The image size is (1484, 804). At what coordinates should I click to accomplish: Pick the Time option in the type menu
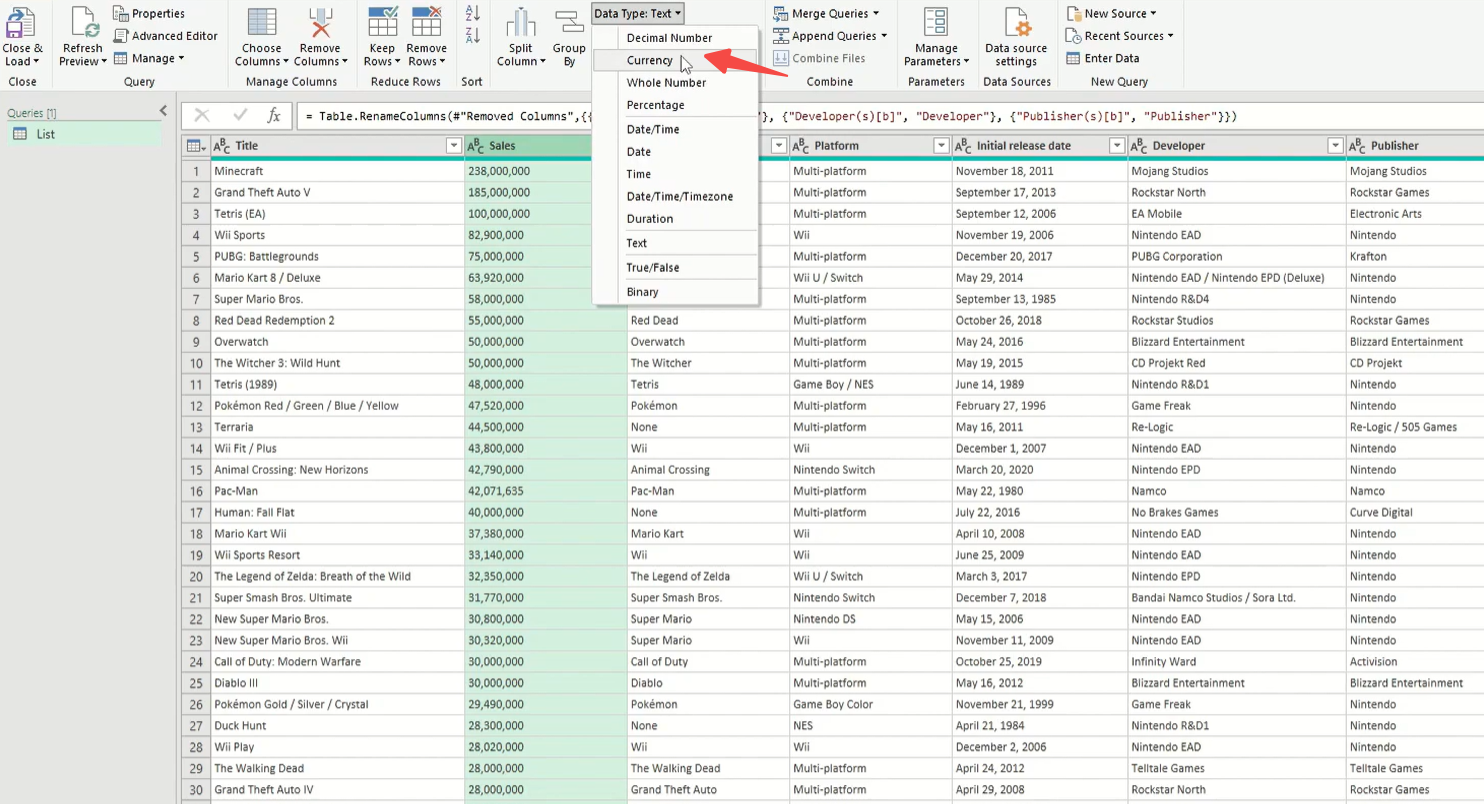coord(676,174)
